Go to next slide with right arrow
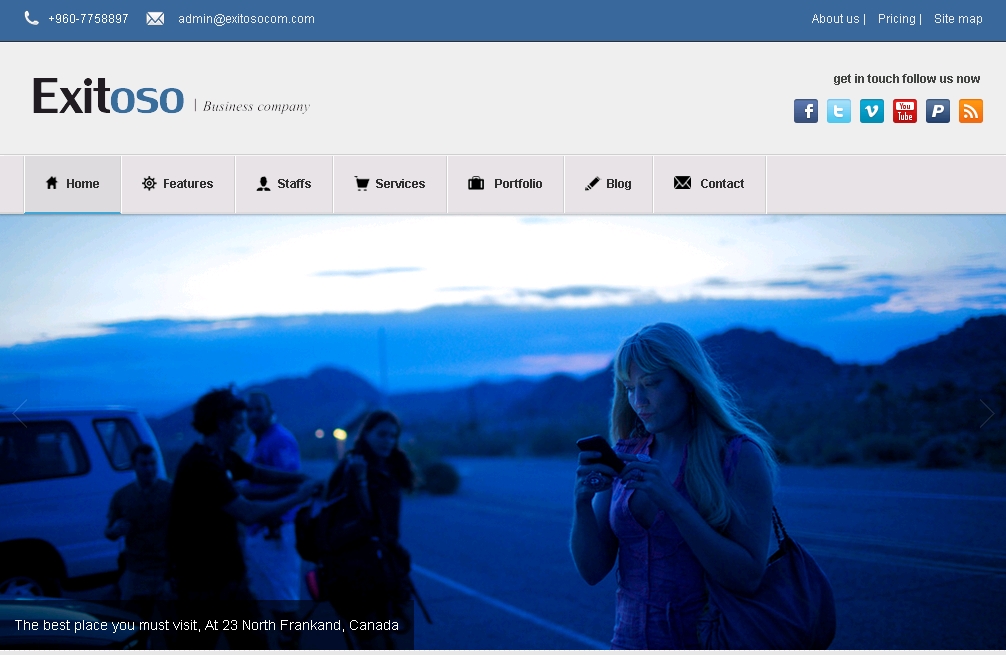This screenshot has width=1006, height=655. click(987, 413)
